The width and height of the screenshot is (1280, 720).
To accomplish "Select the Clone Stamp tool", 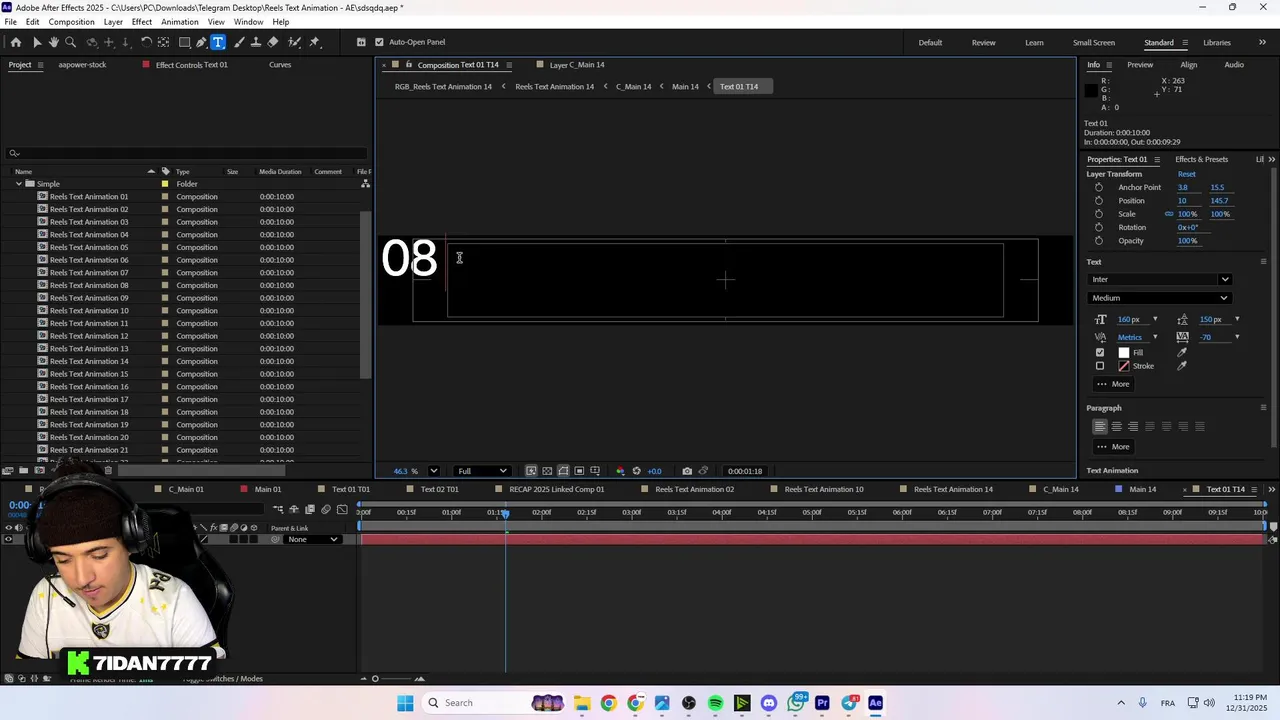I will coord(256,42).
